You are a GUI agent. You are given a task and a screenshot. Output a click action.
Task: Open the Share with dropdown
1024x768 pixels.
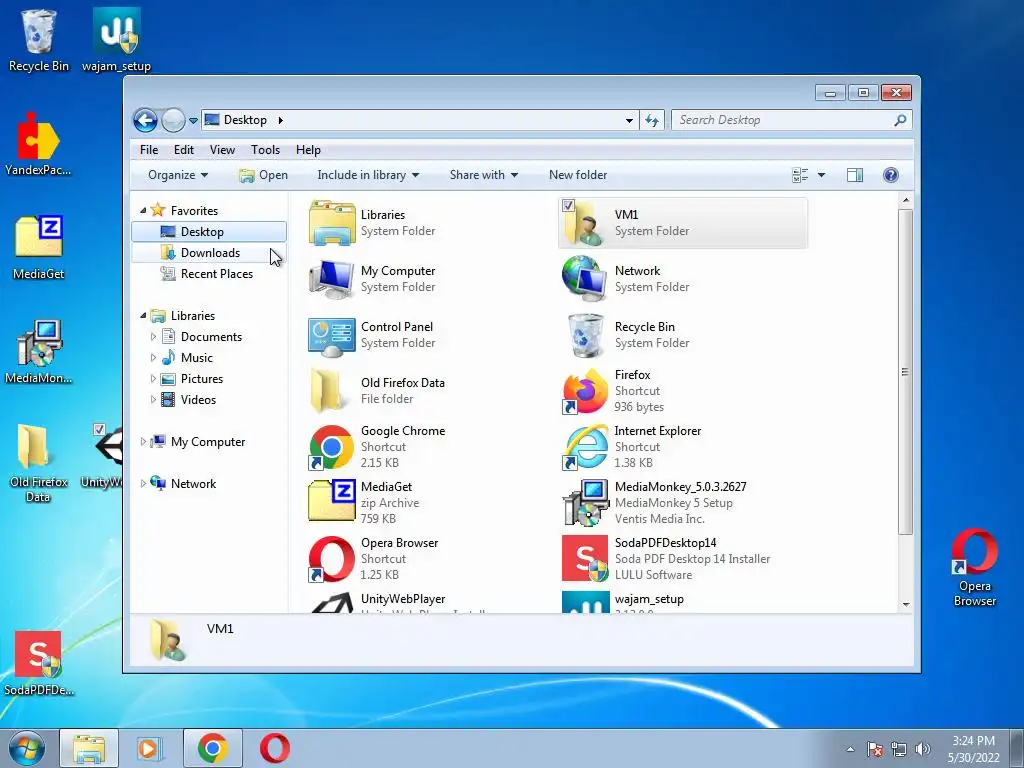point(483,175)
